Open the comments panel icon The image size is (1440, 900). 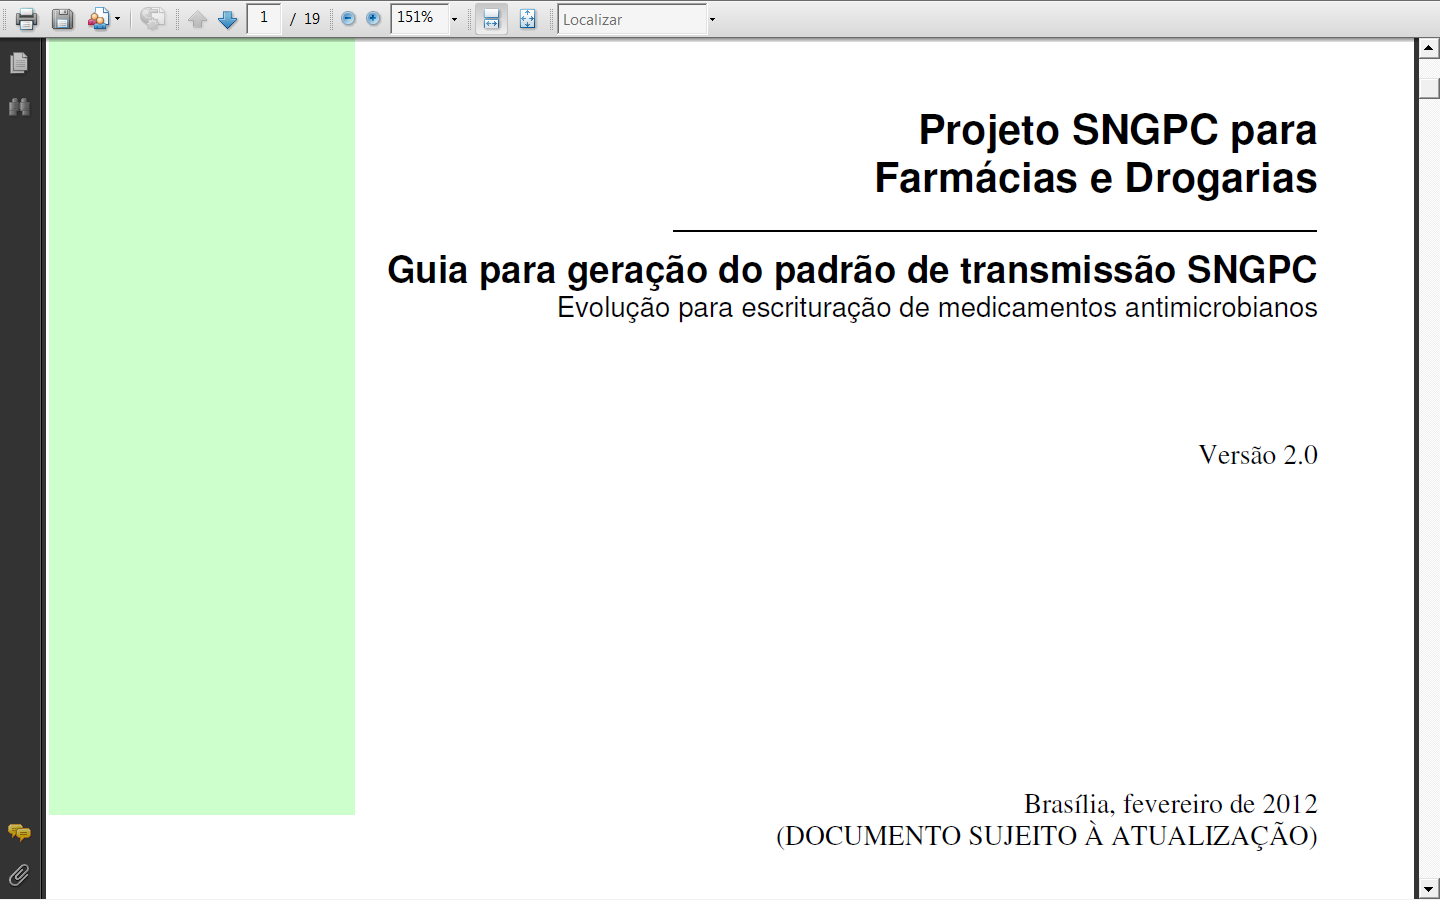pyautogui.click(x=19, y=832)
